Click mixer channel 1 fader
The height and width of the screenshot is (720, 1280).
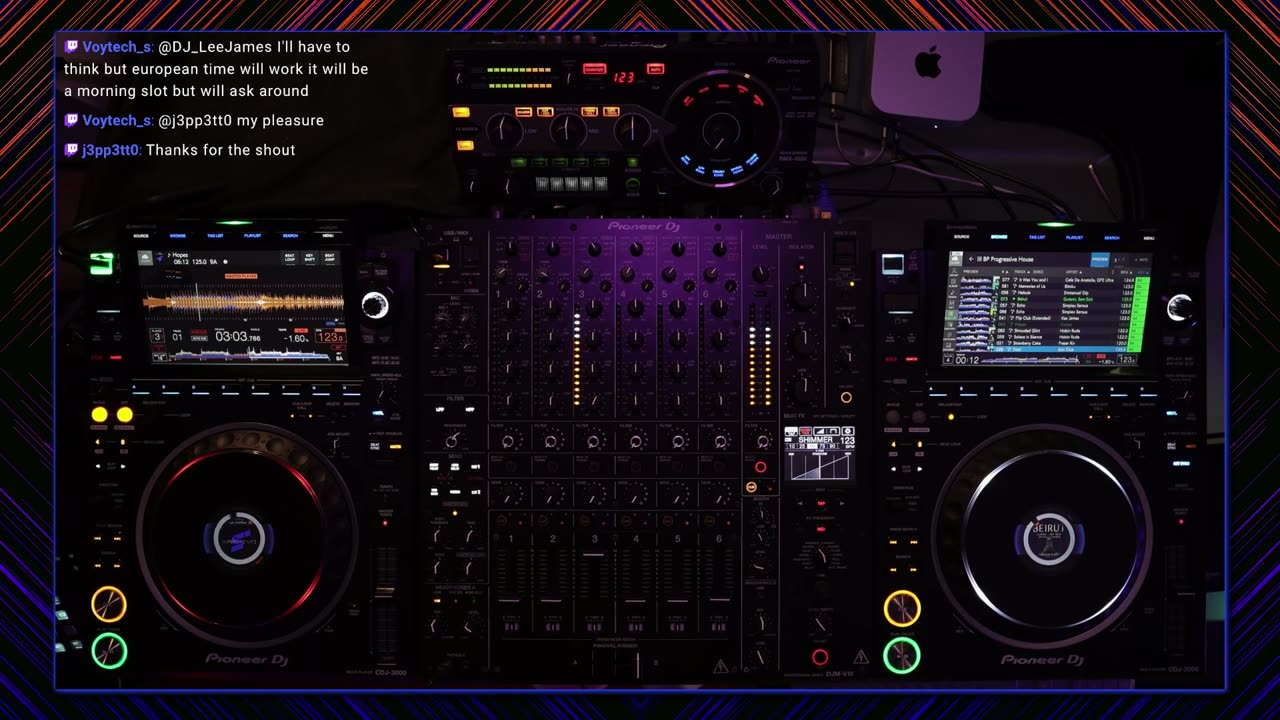(x=509, y=600)
